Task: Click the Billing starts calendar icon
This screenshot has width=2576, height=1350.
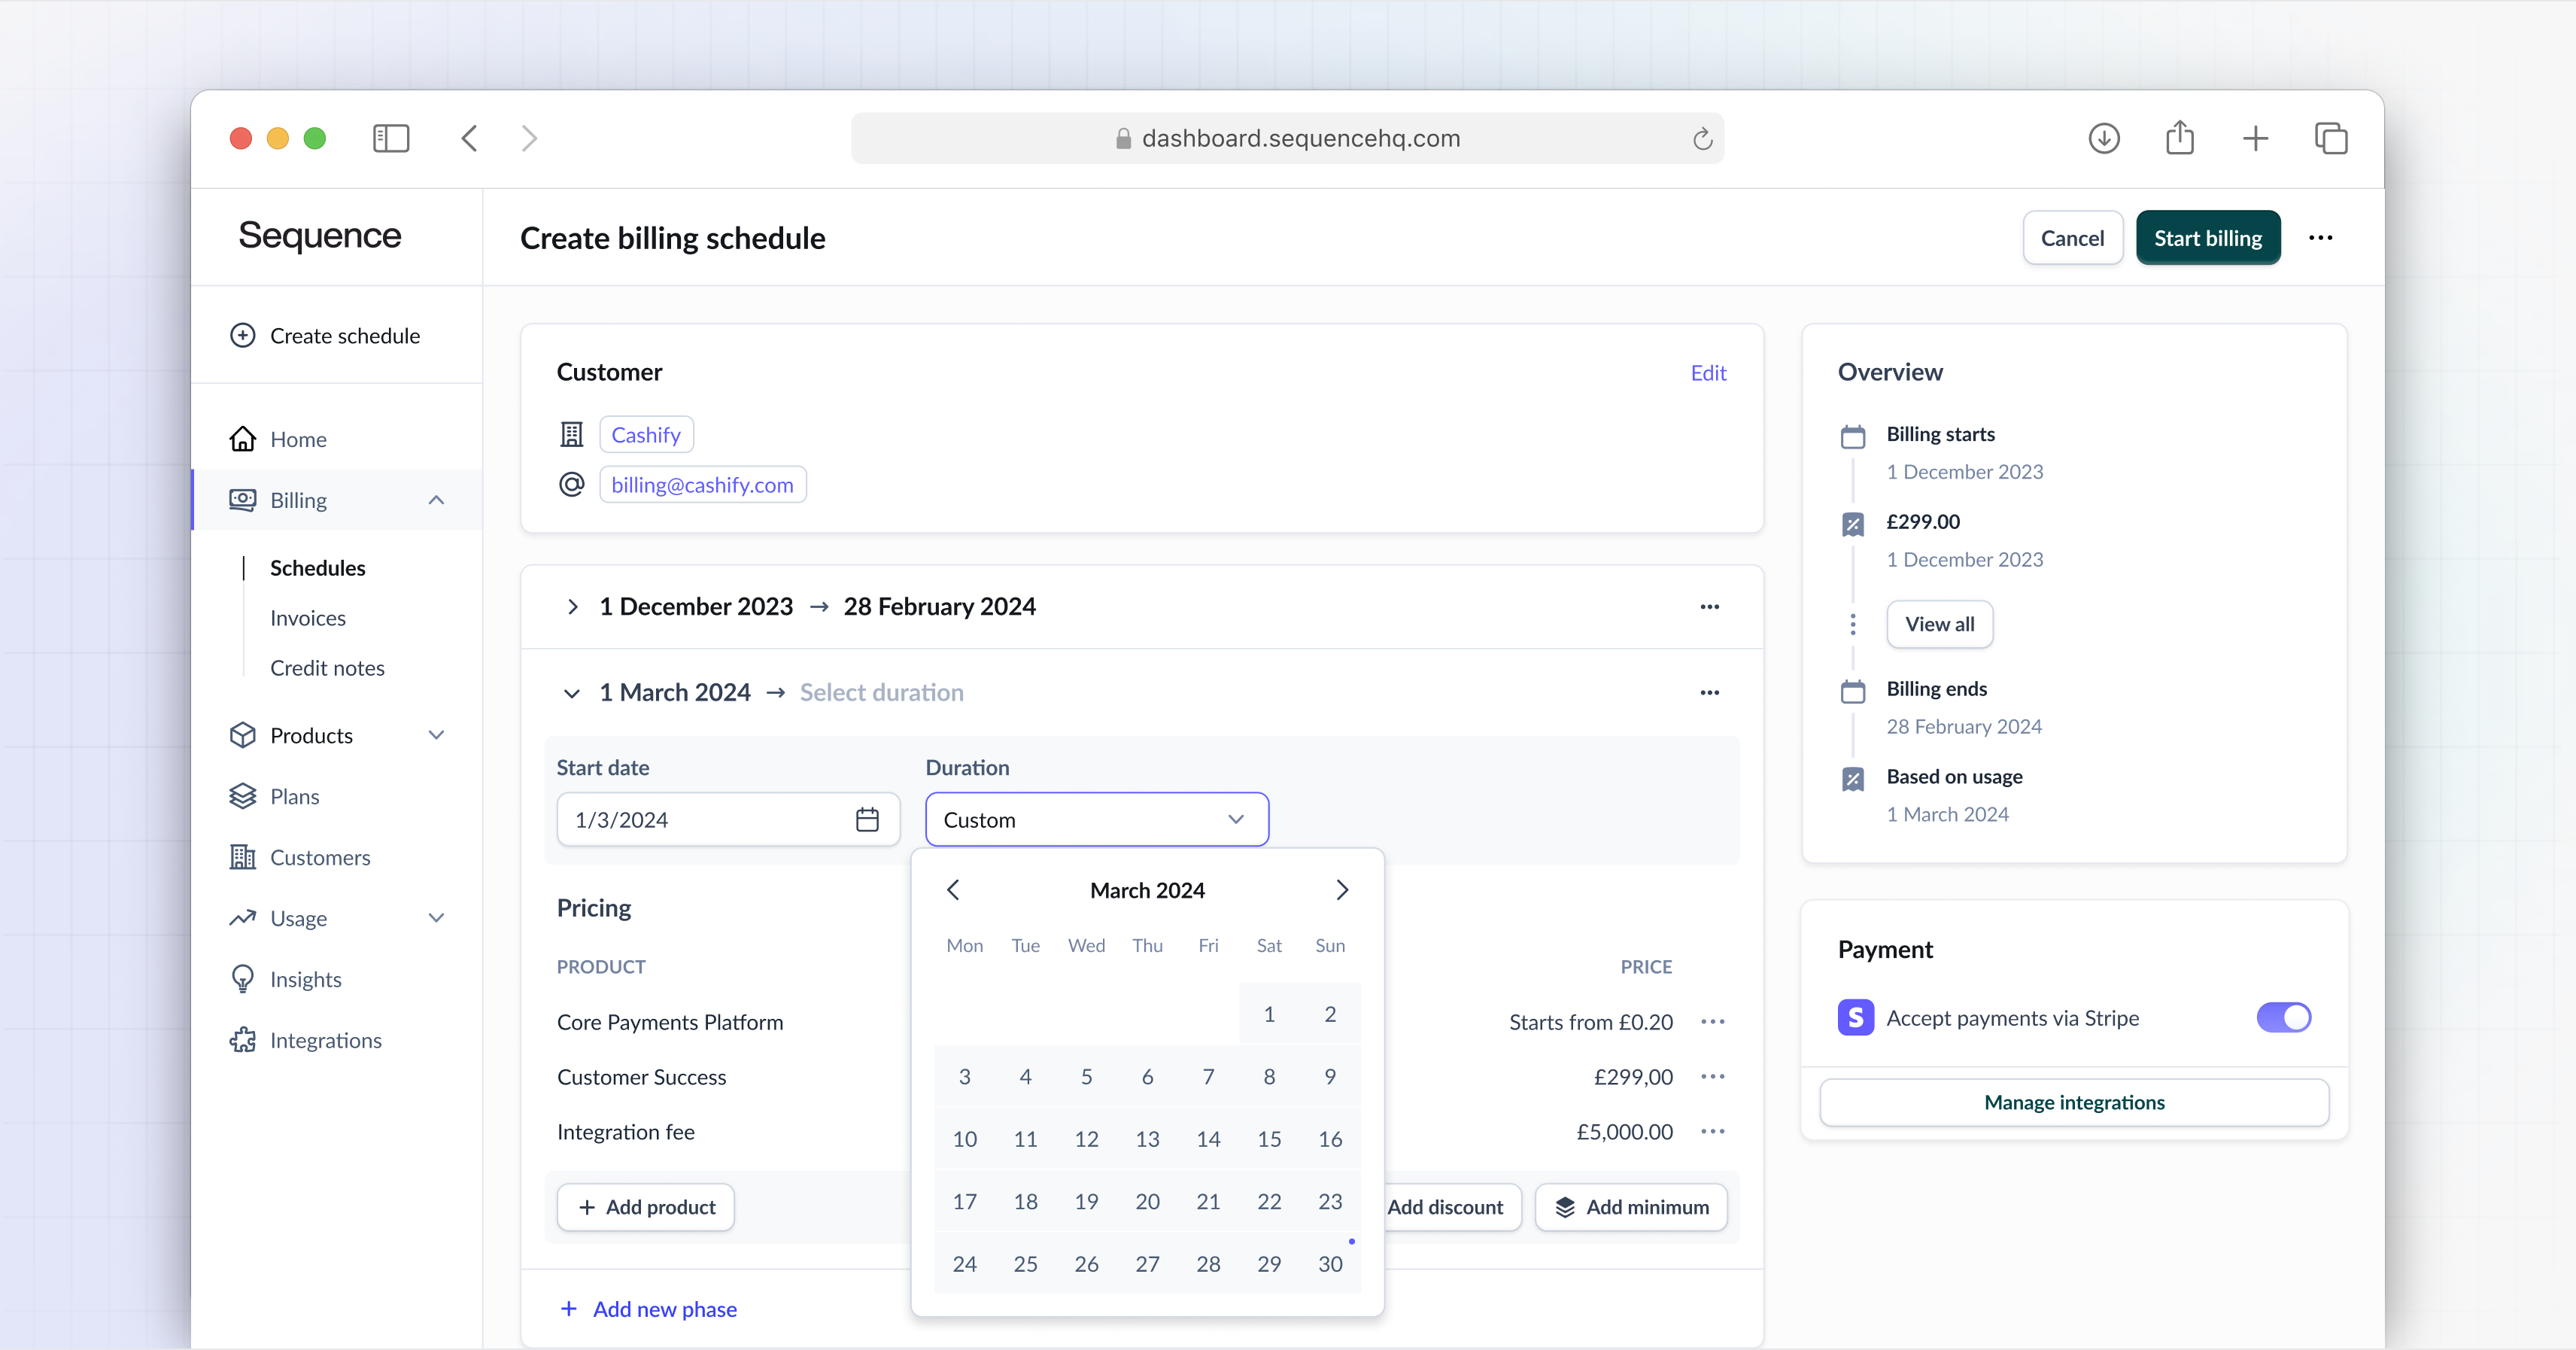Action: click(x=1853, y=437)
